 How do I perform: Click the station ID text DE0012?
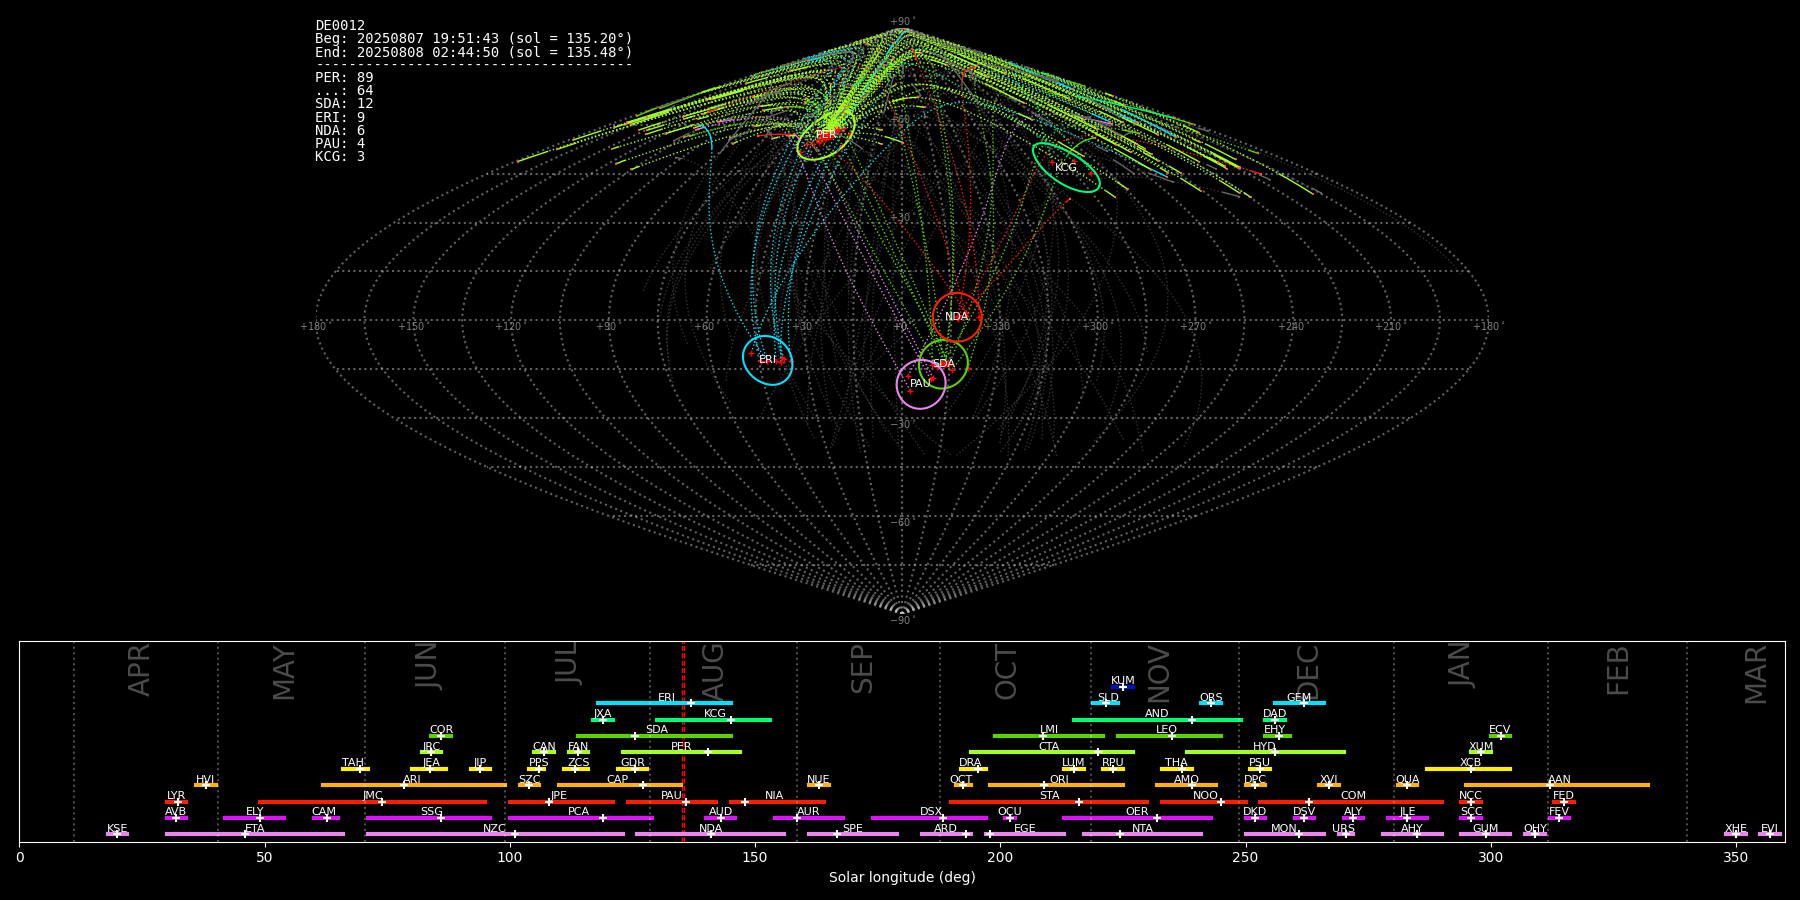(x=340, y=26)
